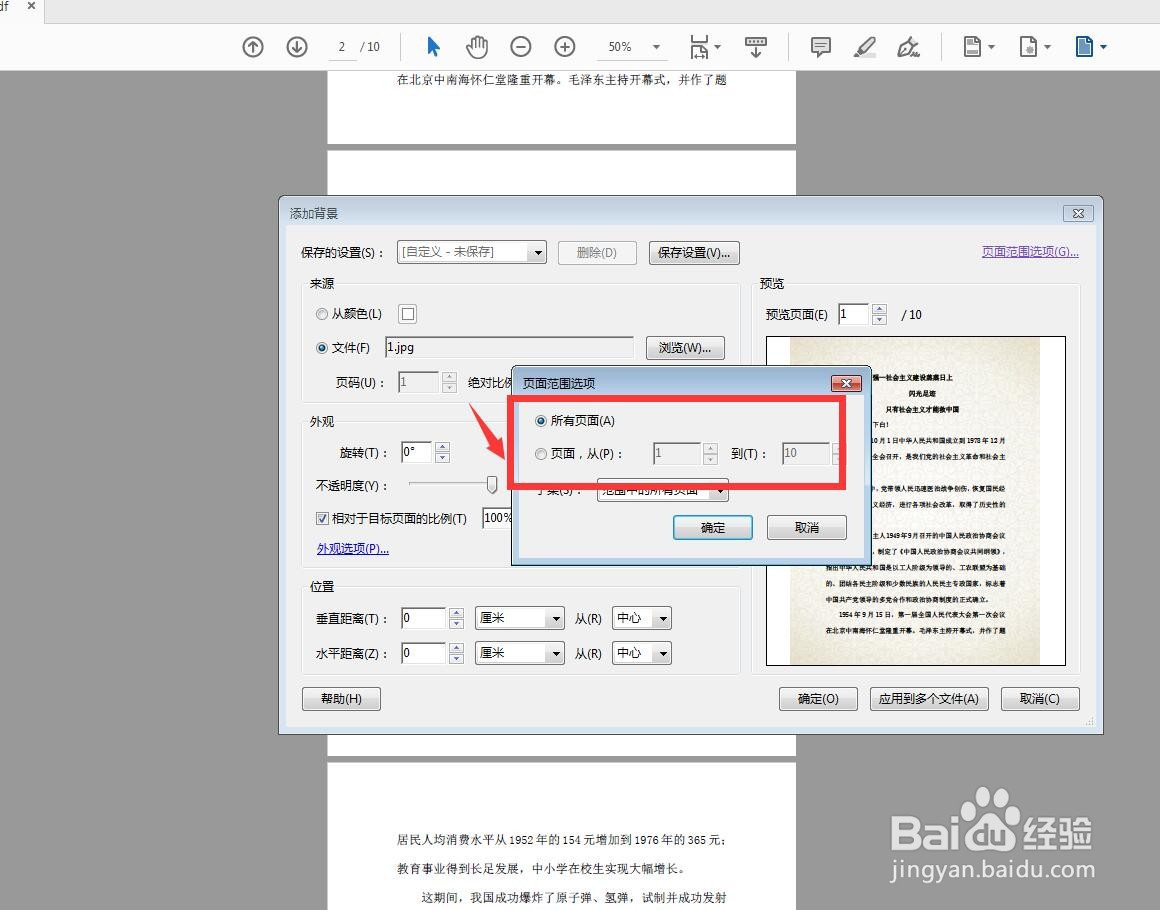The height and width of the screenshot is (910, 1160).
Task: Click the file name field showing 1.jpg
Action: click(510, 347)
